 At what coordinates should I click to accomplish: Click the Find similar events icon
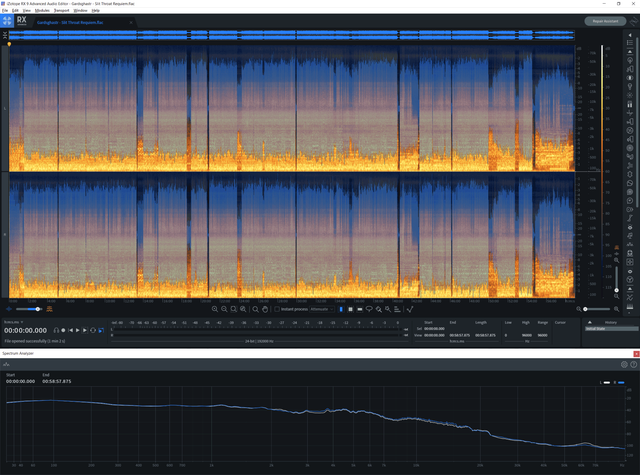(397, 309)
